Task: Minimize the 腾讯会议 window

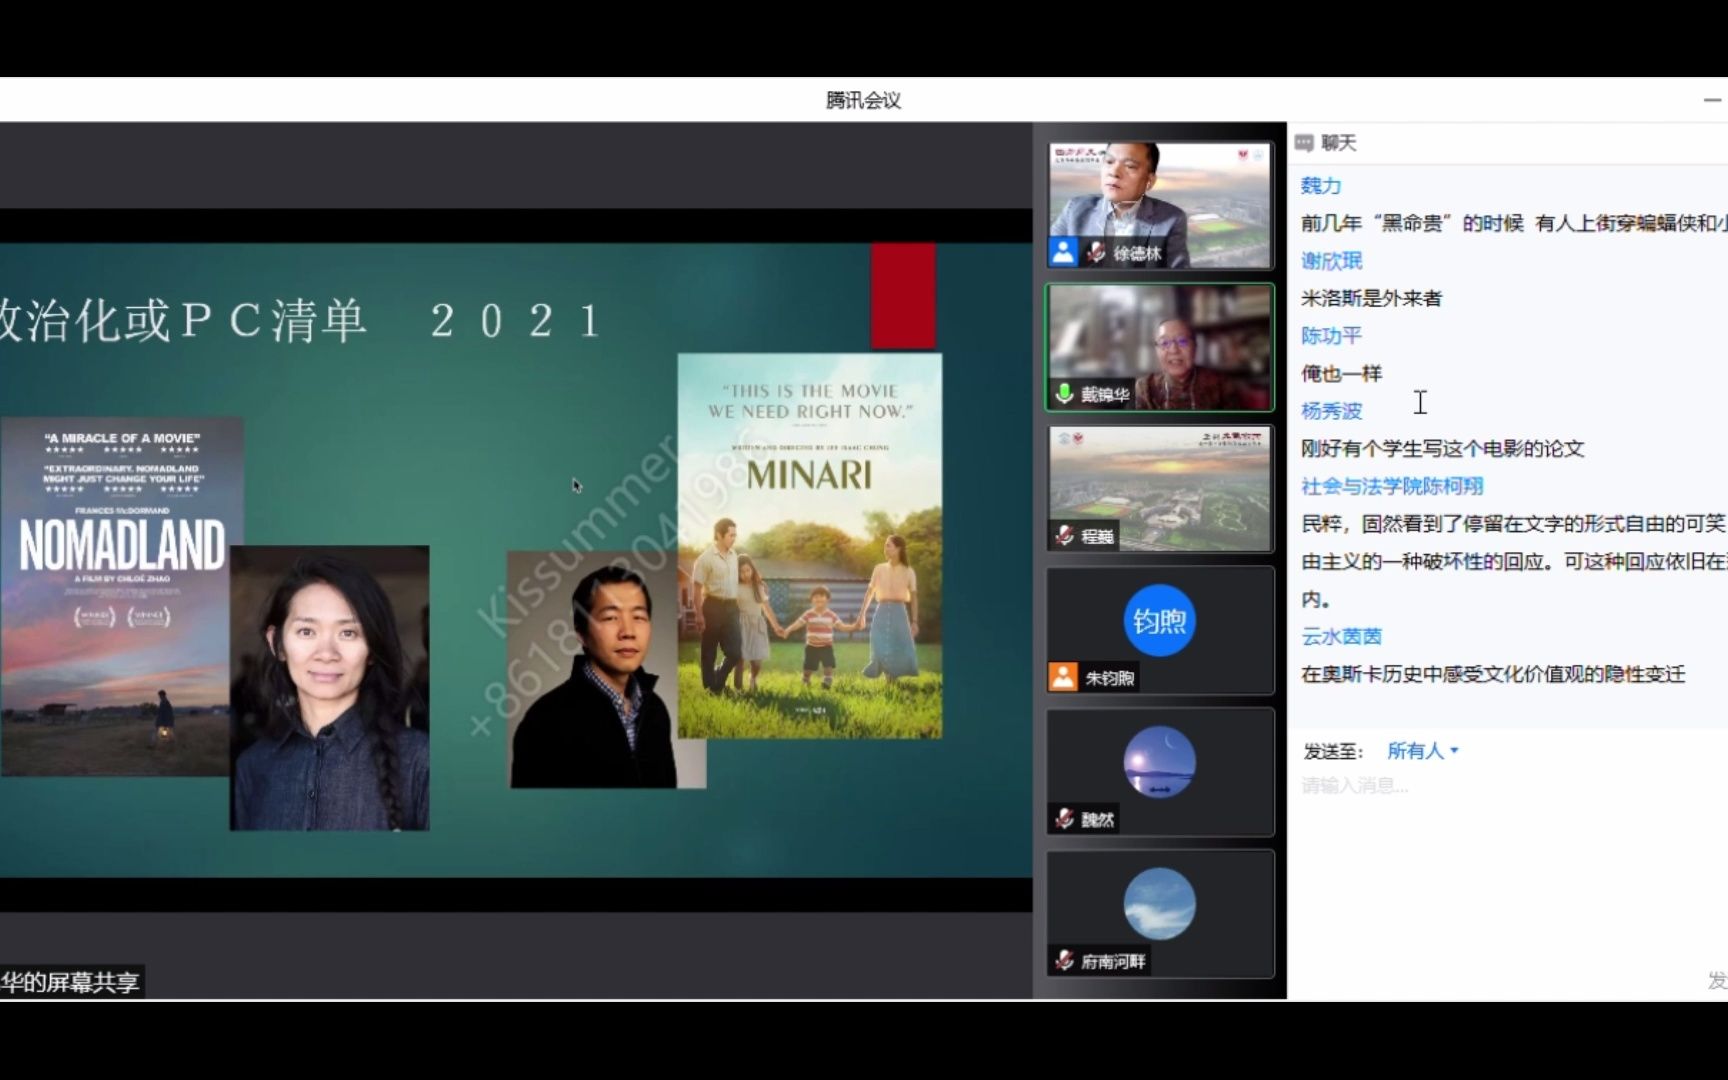Action: (1712, 100)
